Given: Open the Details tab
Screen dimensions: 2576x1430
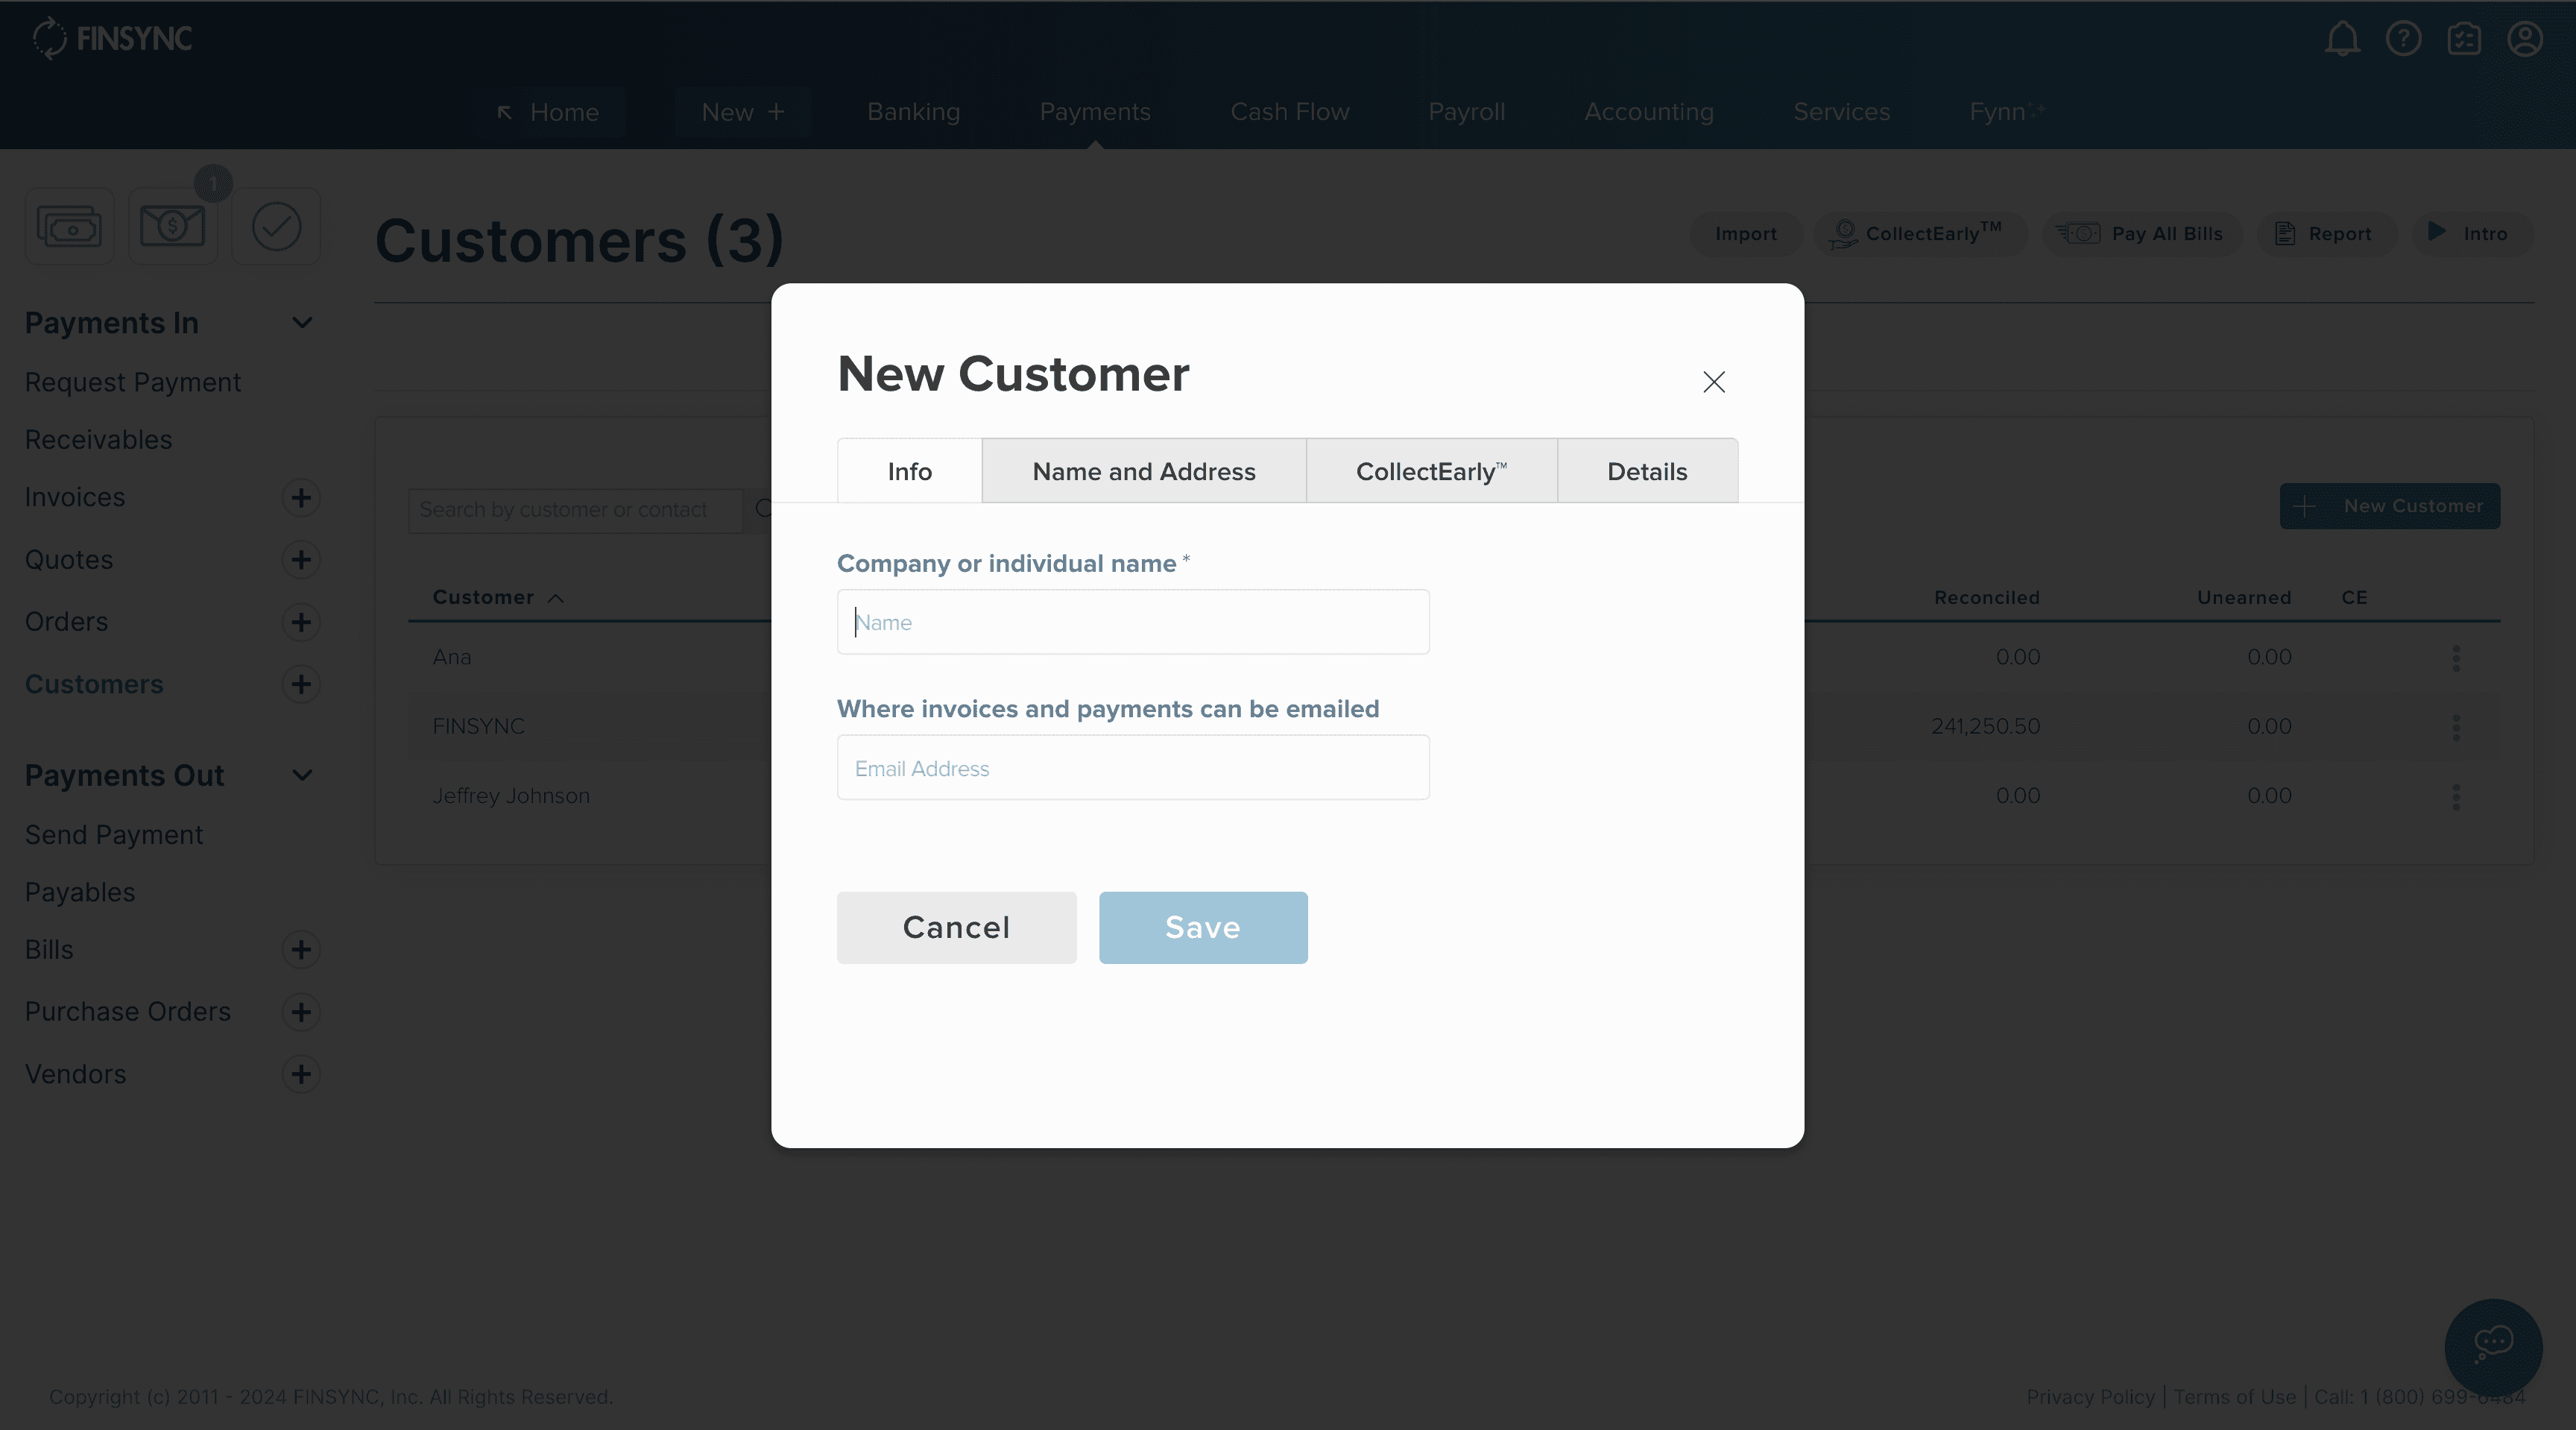Looking at the screenshot, I should coord(1646,471).
